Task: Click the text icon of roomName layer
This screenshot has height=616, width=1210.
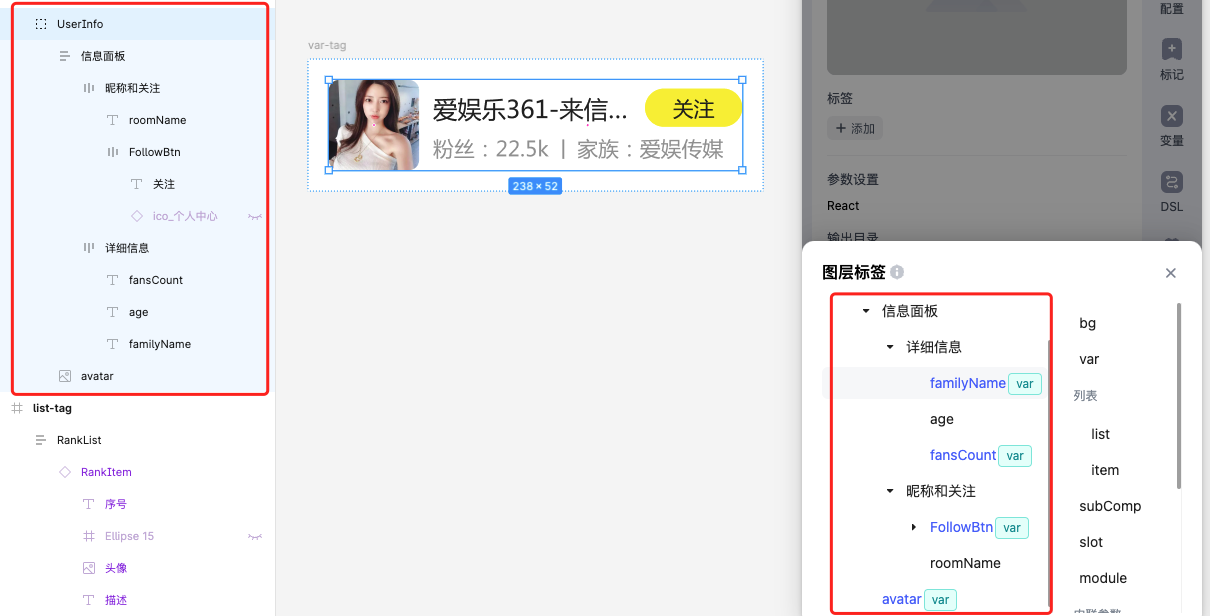Action: [113, 120]
